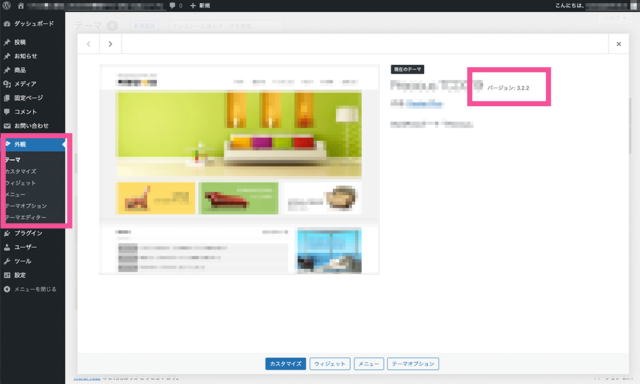640x384 pixels.
Task: Select テーマ submenu item
Action: click(x=13, y=160)
